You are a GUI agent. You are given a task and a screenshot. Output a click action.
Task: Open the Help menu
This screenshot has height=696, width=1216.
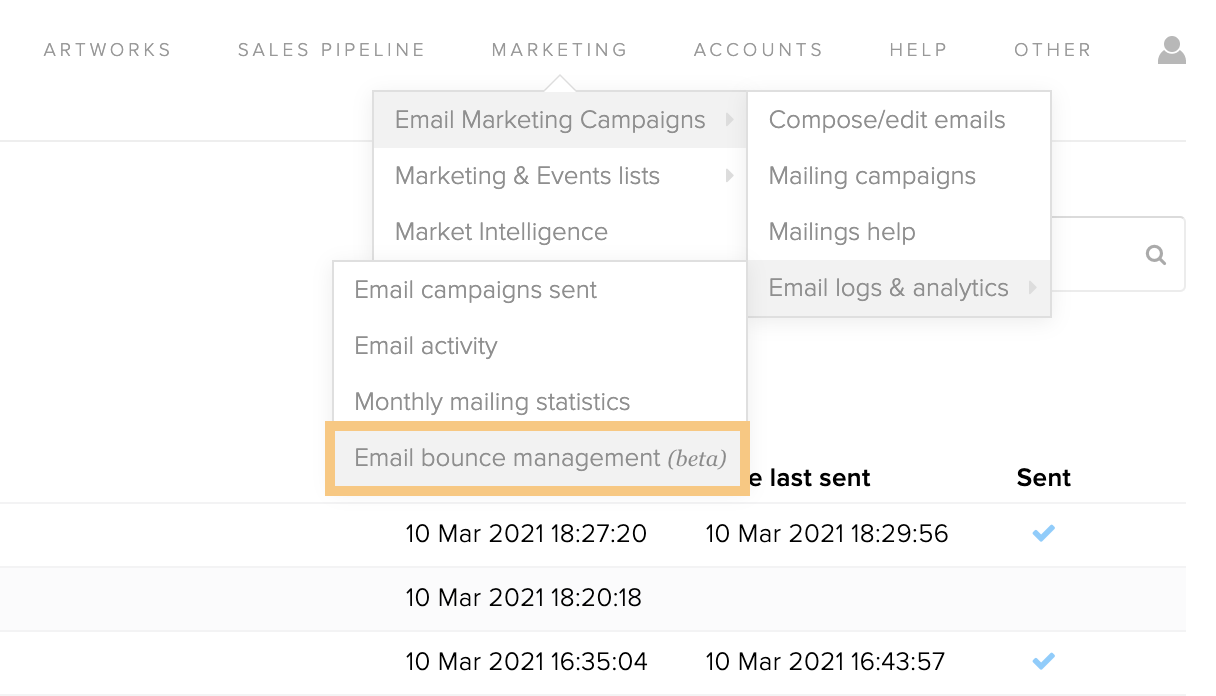(x=919, y=50)
